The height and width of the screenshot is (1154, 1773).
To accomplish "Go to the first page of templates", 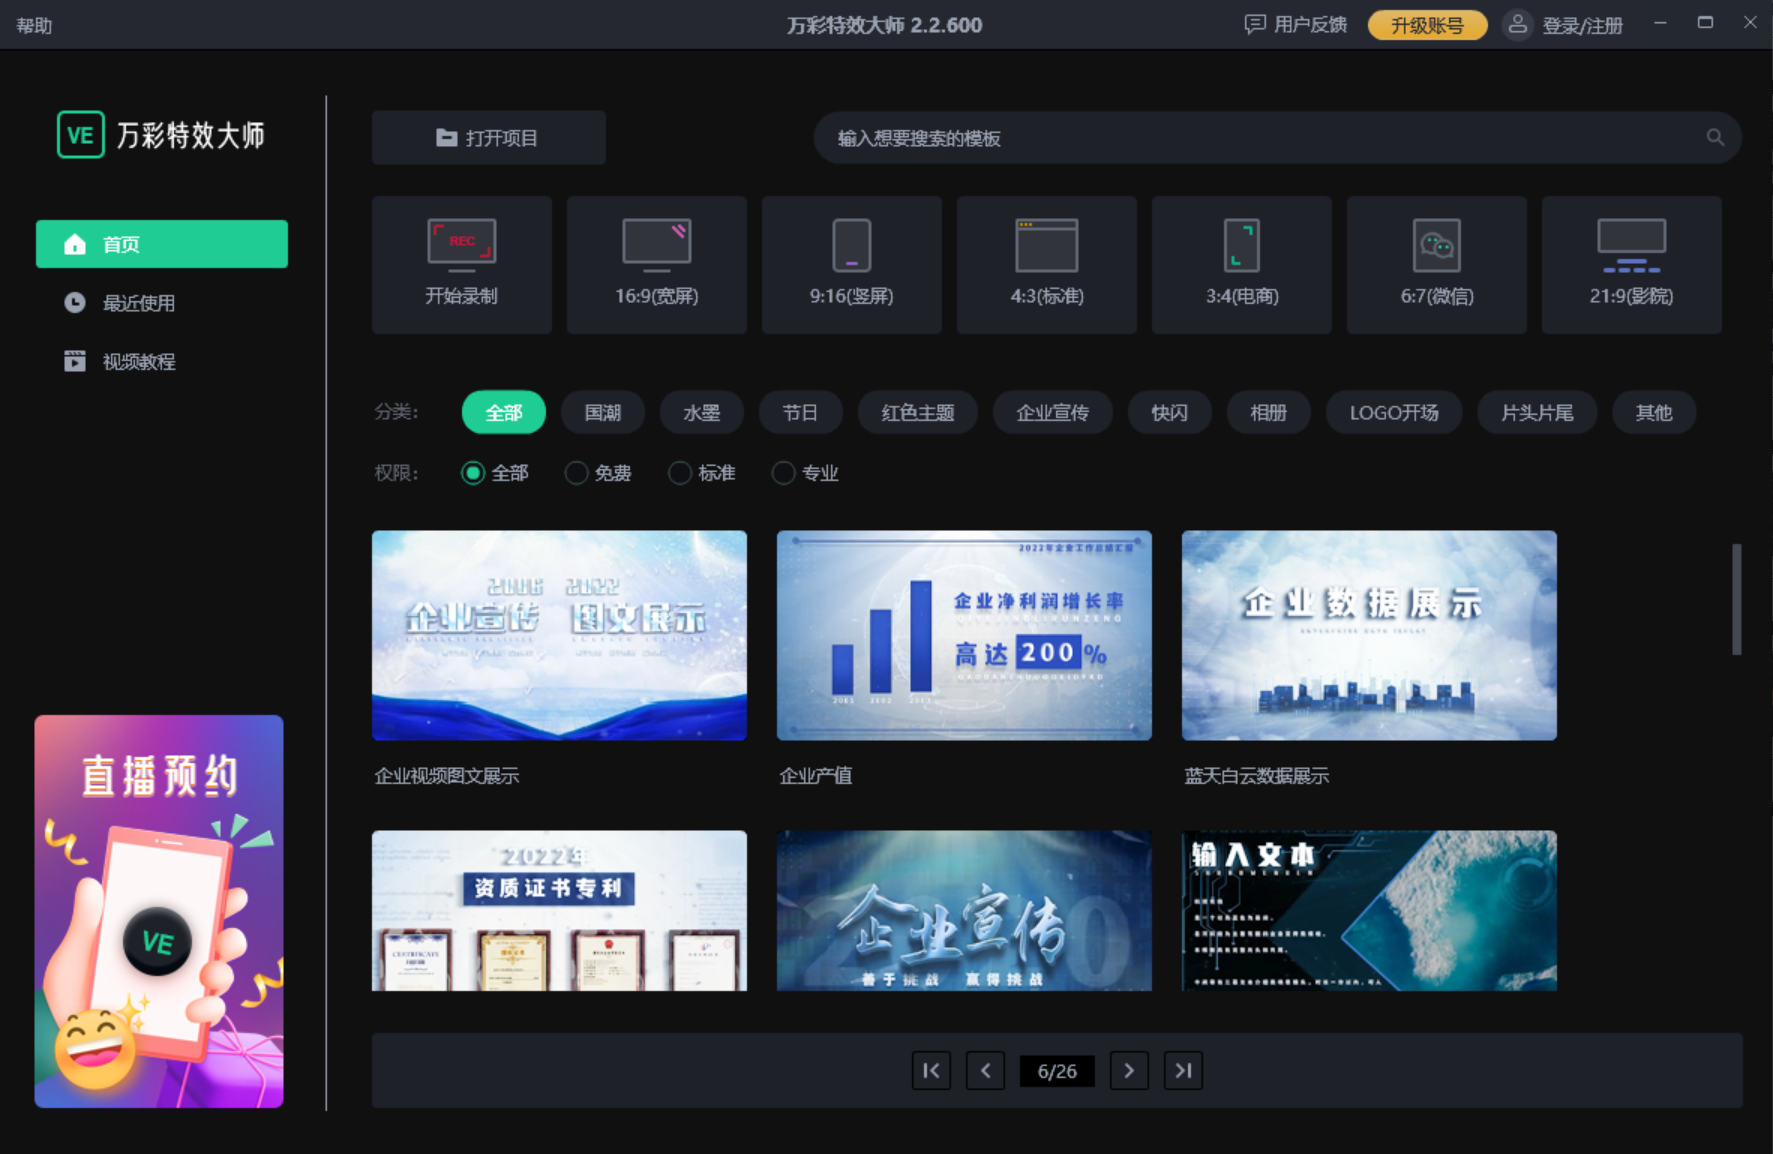I will pos(931,1071).
